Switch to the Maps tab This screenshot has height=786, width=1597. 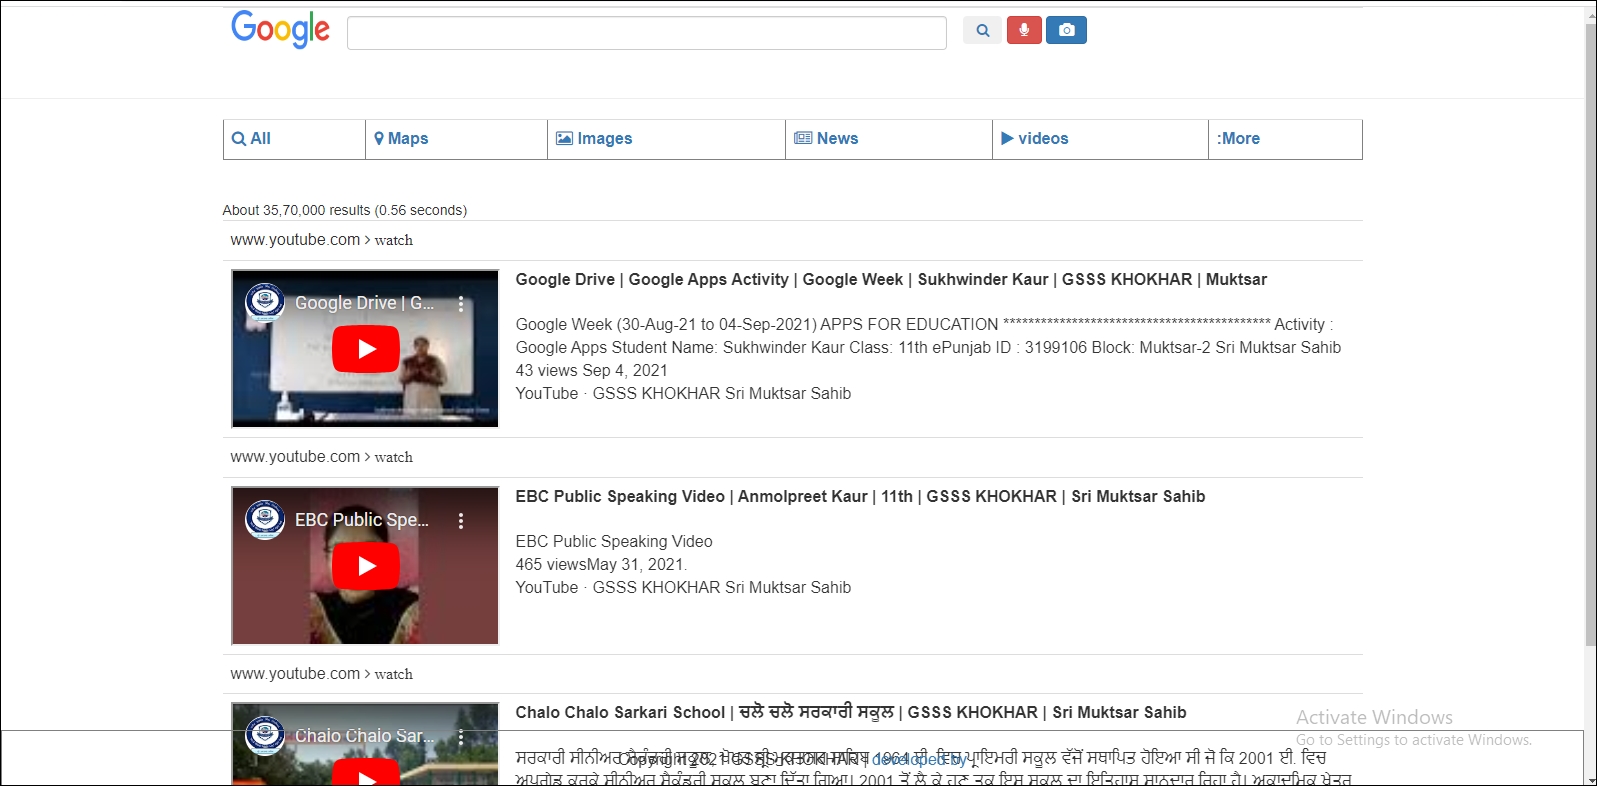point(401,139)
